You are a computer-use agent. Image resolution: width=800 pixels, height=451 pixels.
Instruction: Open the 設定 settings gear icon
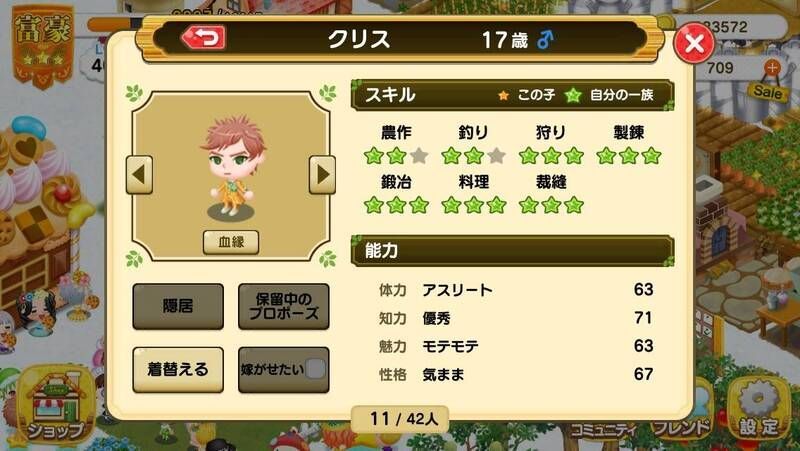tap(758, 409)
